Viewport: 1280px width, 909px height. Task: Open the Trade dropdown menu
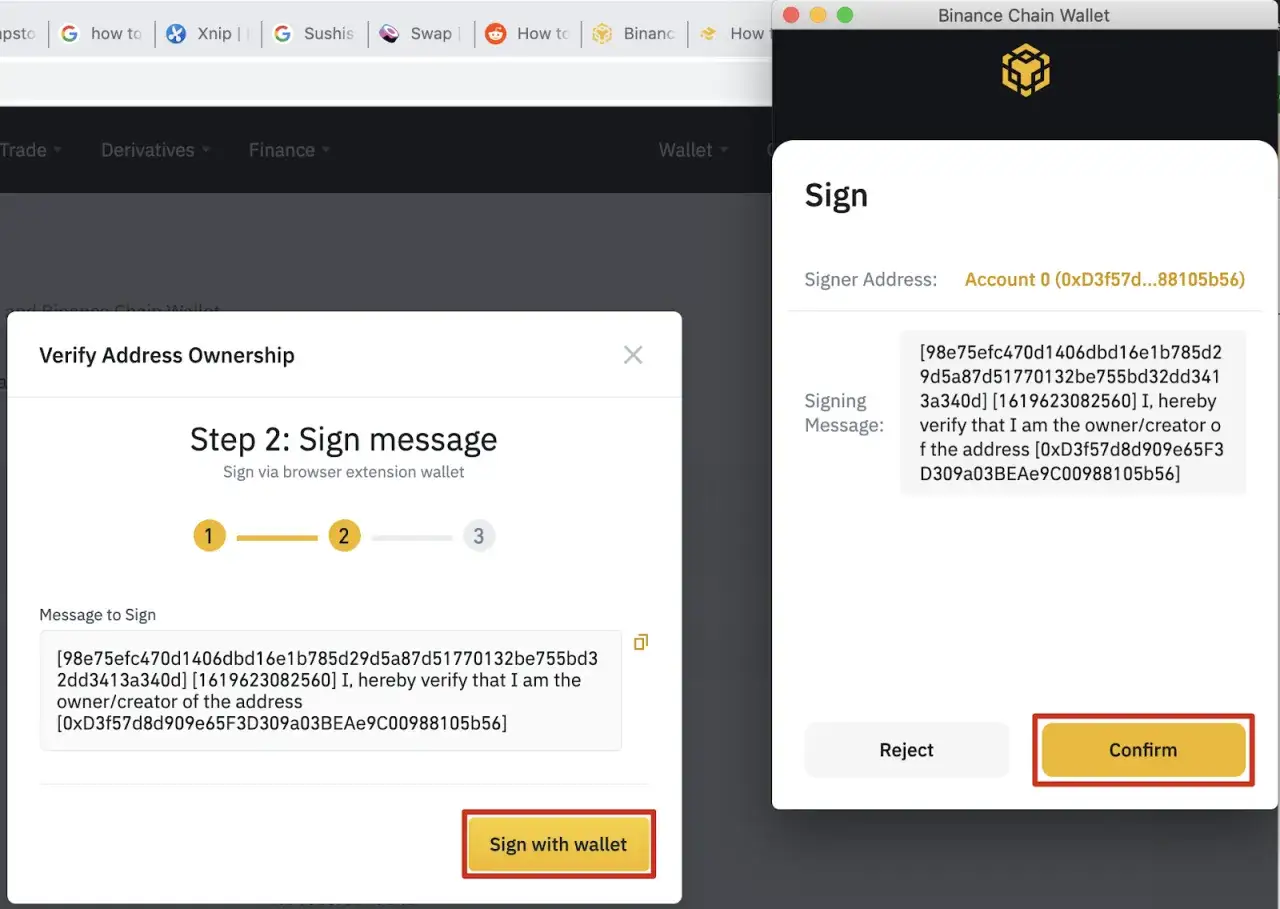[22, 149]
